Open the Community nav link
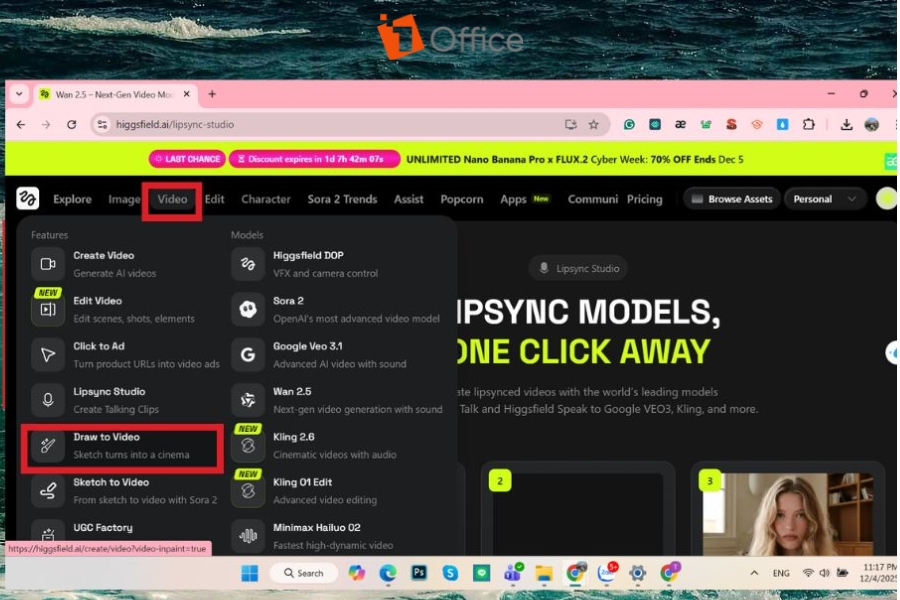Viewport: 900px width, 600px height. pyautogui.click(x=593, y=199)
